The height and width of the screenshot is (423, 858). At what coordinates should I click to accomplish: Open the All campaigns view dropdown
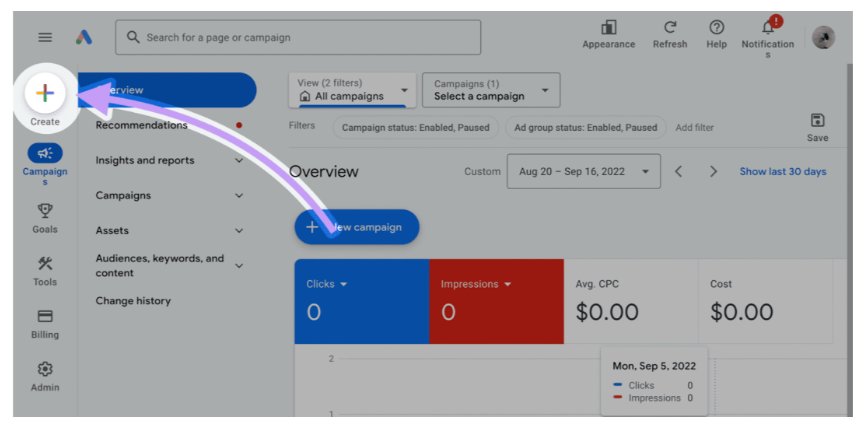(352, 90)
